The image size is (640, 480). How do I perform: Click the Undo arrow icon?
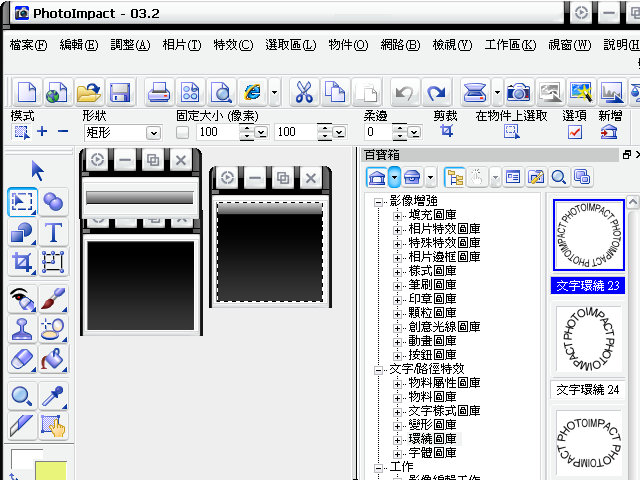coord(404,92)
